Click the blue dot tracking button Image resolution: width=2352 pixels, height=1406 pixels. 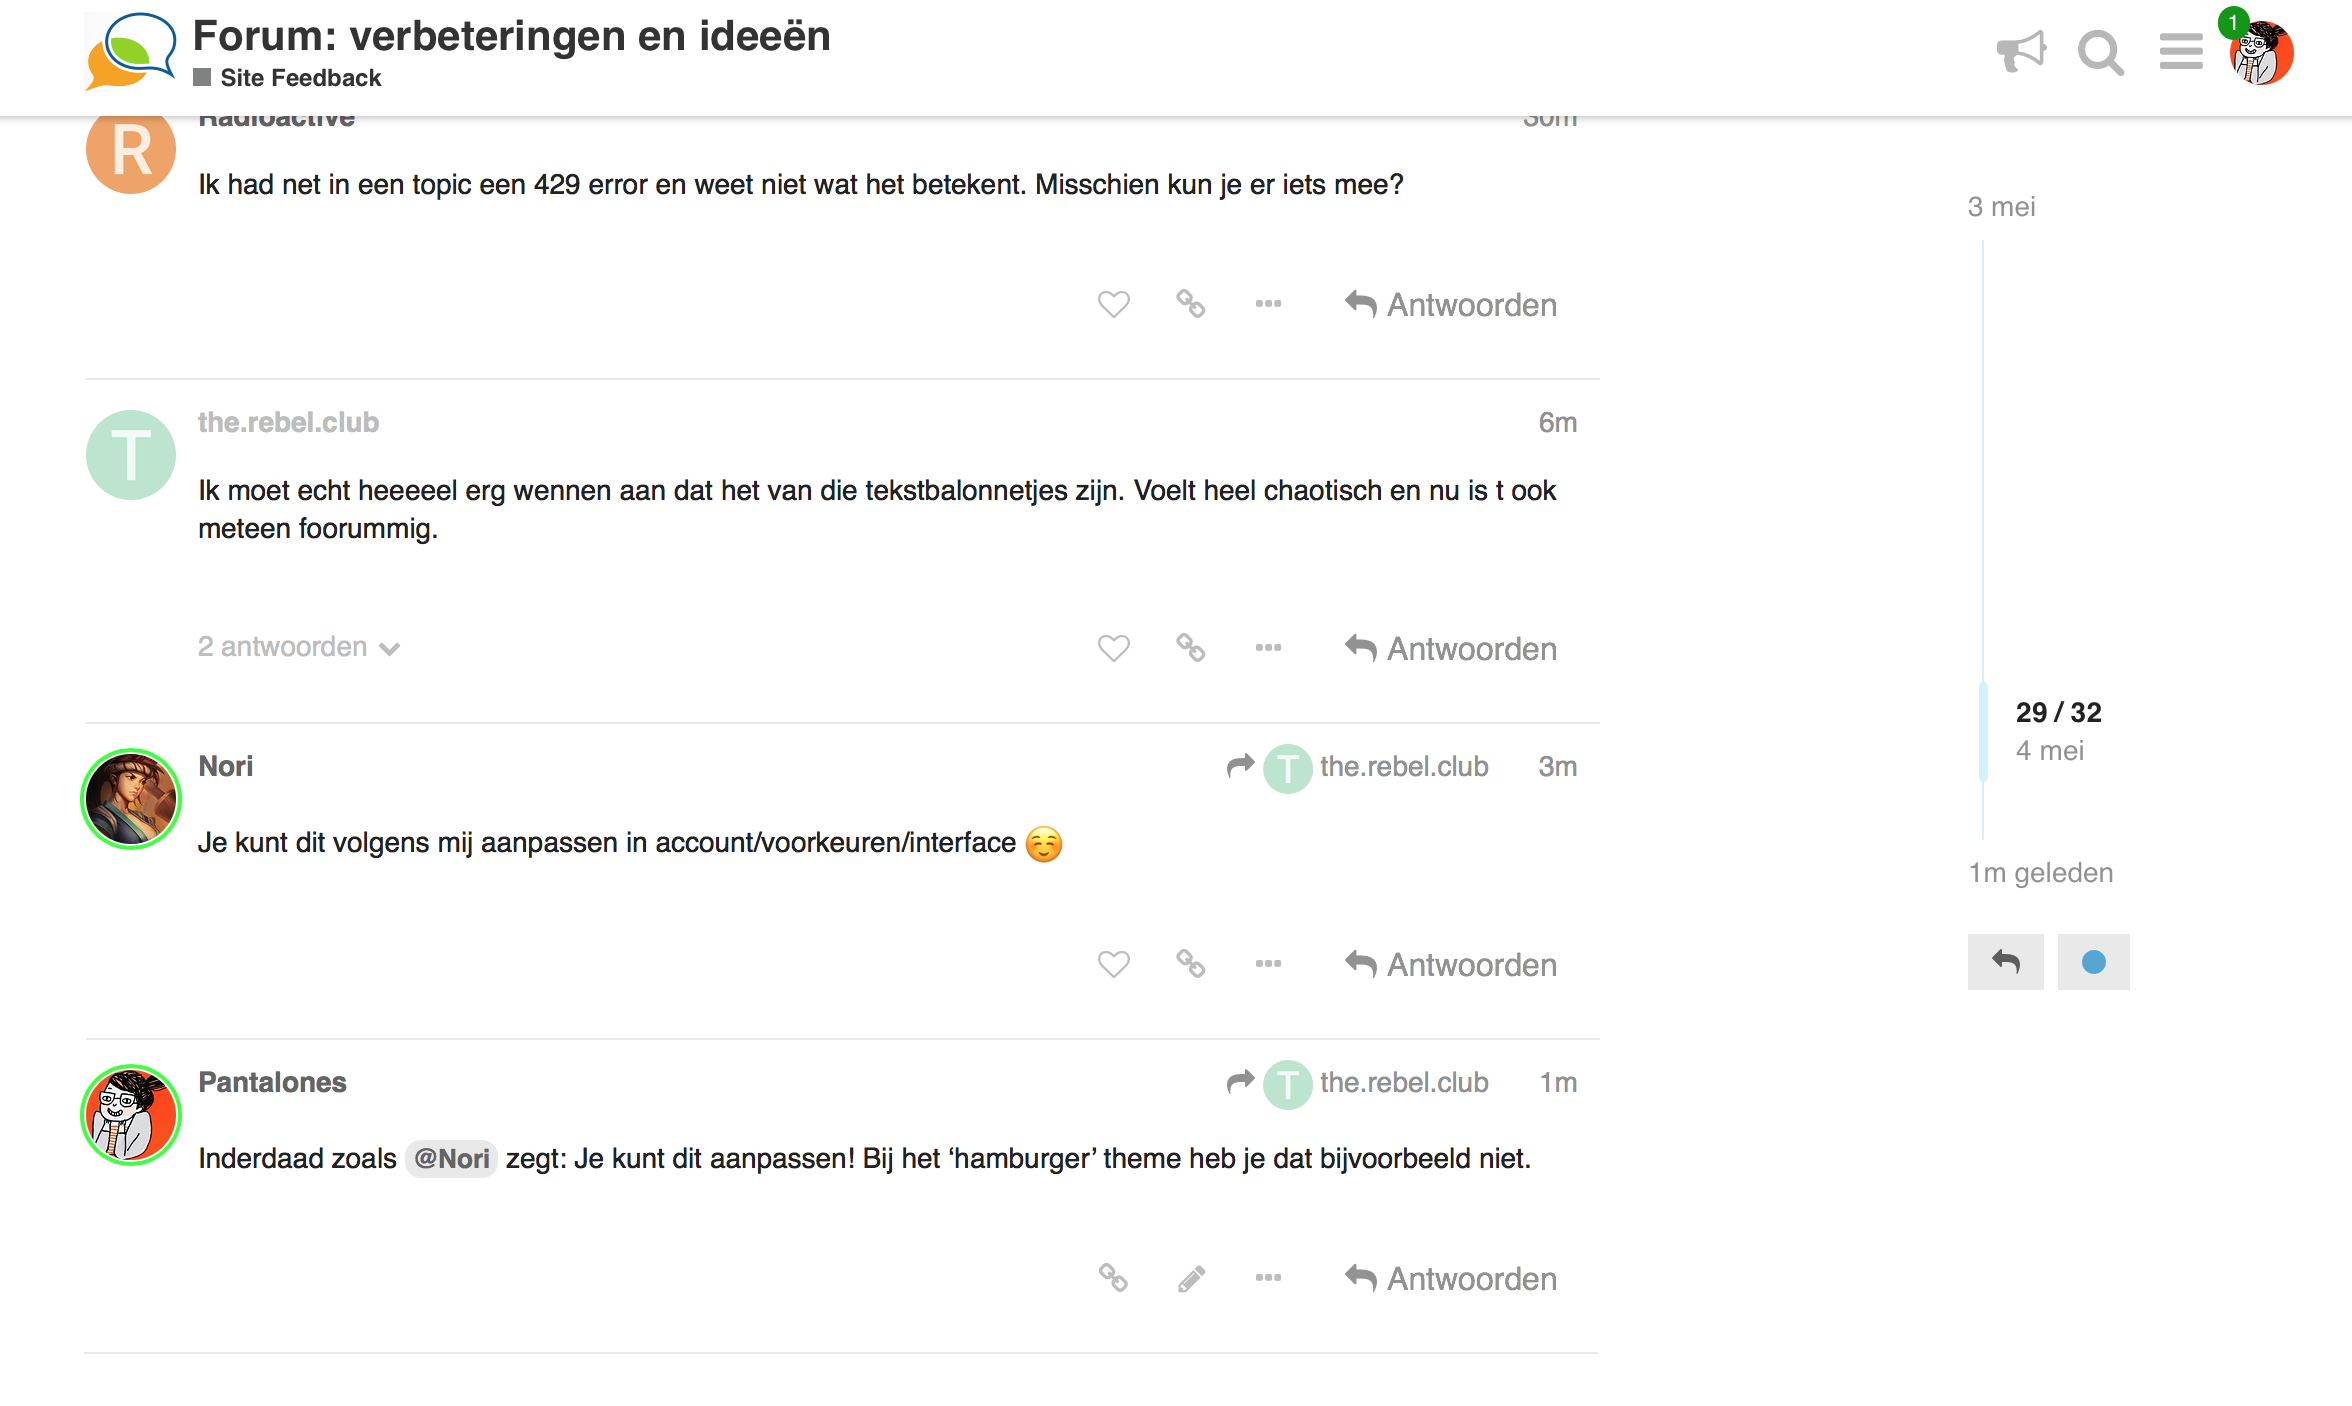coord(2093,962)
